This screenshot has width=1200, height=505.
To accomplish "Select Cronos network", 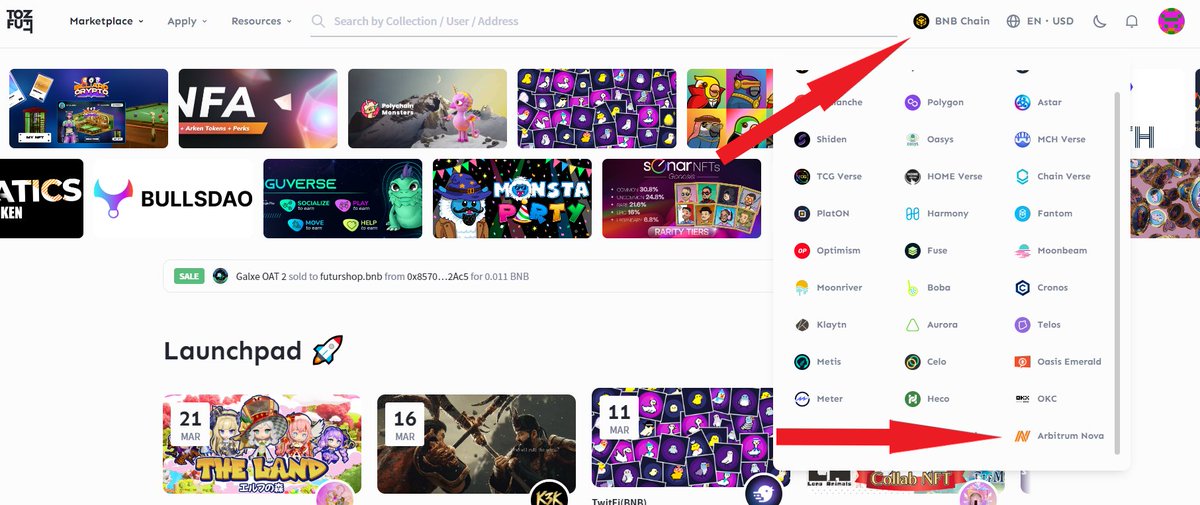I will [1041, 287].
